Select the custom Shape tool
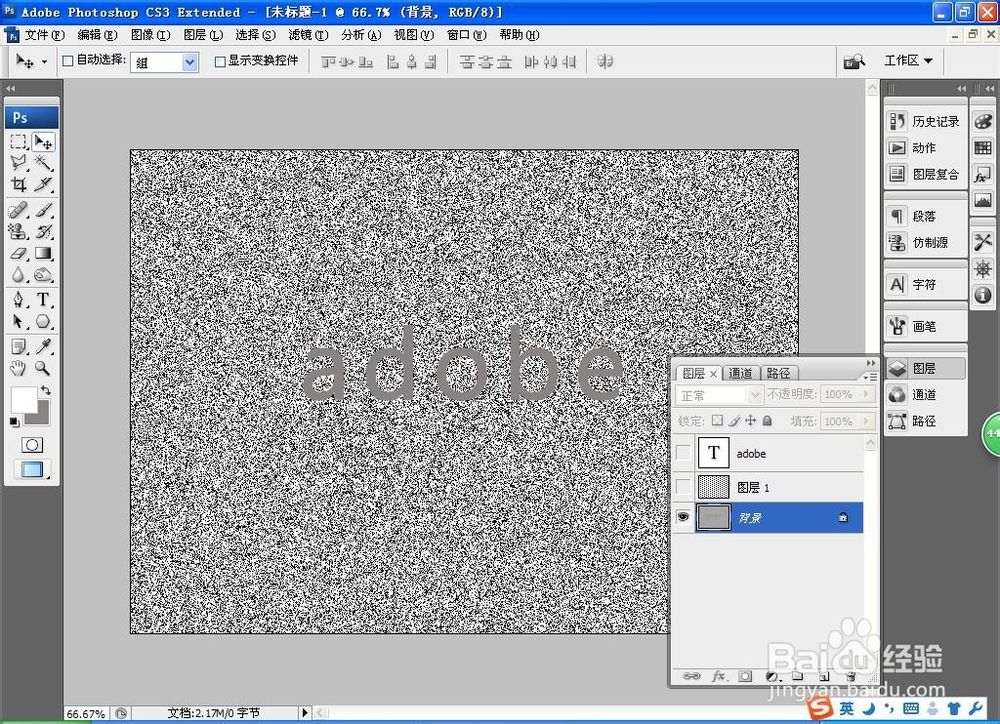Image resolution: width=1000 pixels, height=724 pixels. point(43,321)
